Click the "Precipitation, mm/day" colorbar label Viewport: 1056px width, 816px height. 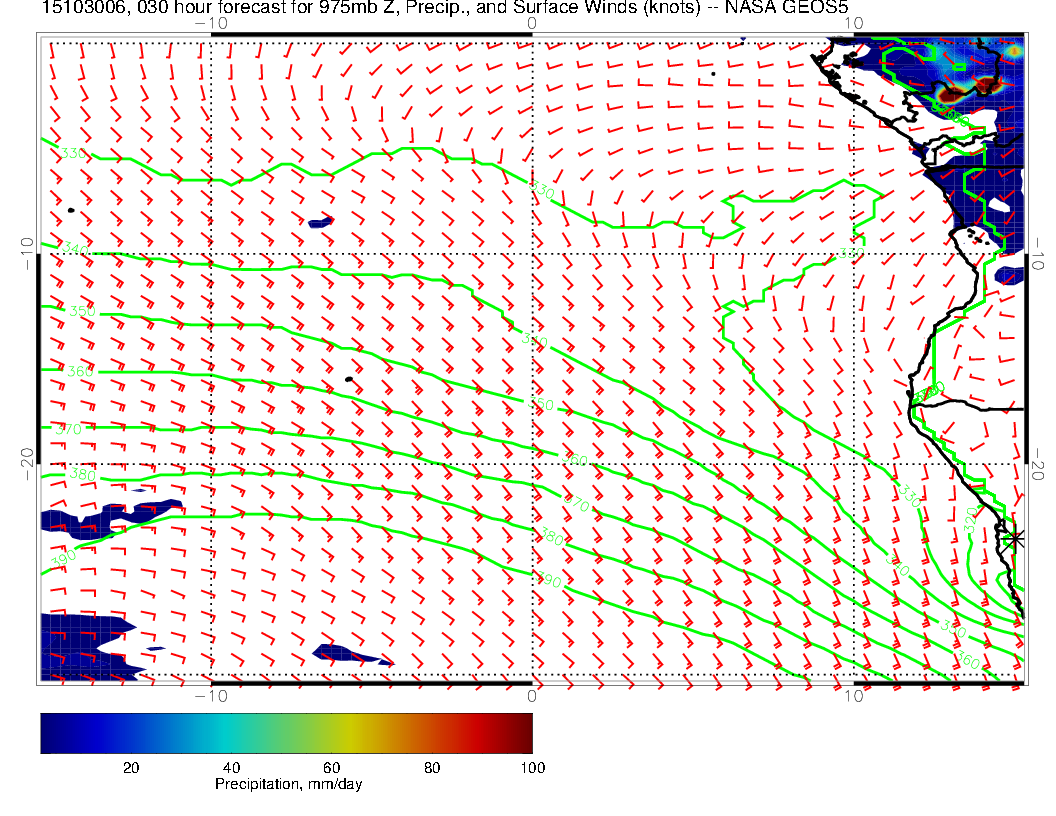tap(288, 785)
